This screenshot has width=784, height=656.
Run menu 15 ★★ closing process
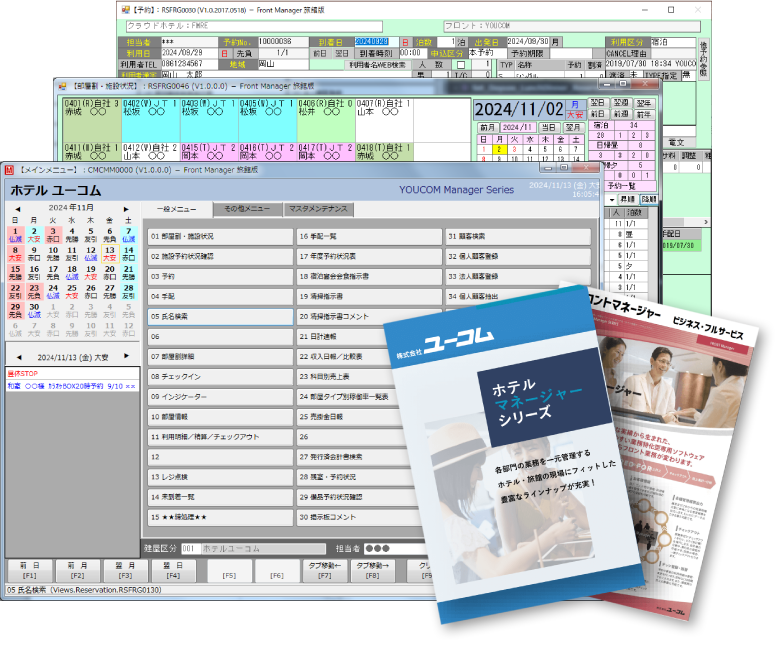point(220,517)
